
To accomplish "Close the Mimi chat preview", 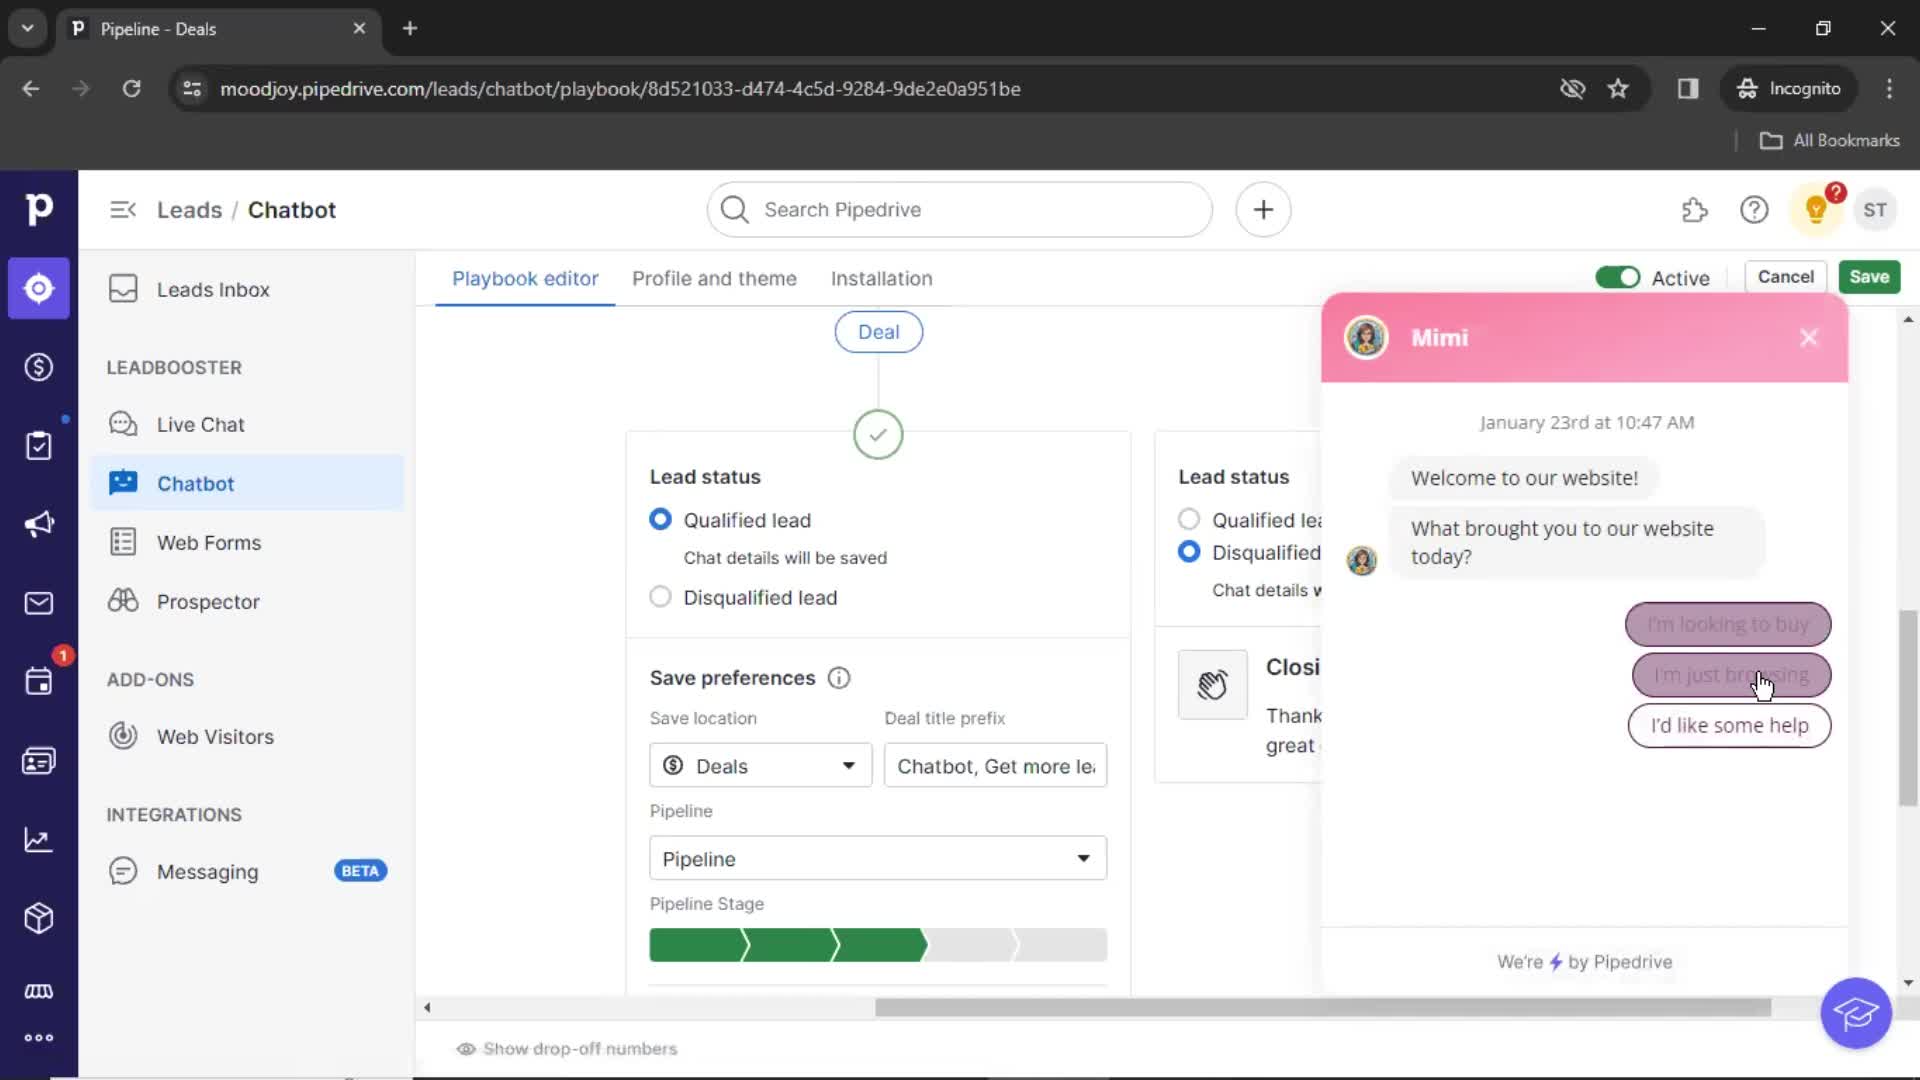I will point(1808,338).
